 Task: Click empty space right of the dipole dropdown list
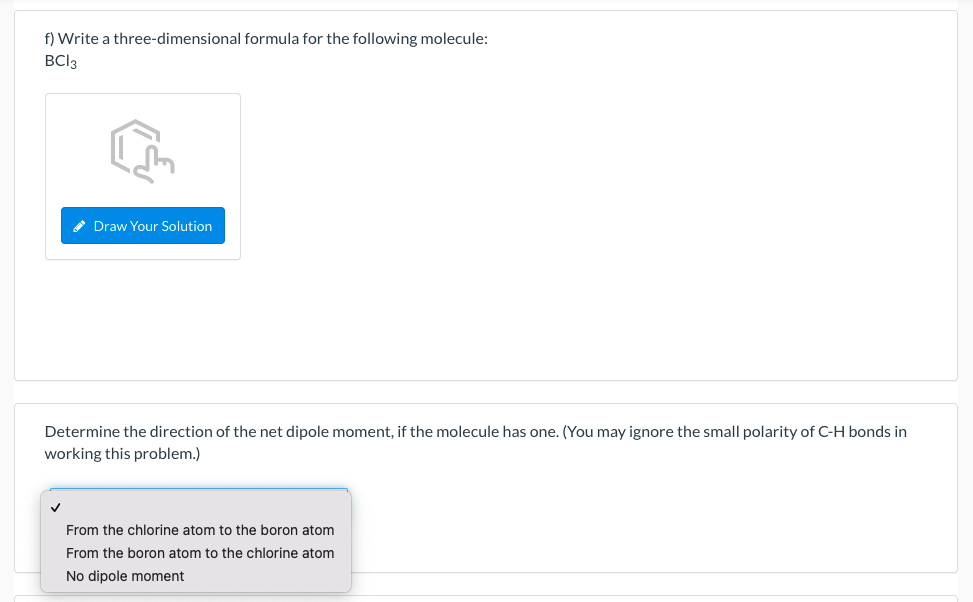pos(650,530)
